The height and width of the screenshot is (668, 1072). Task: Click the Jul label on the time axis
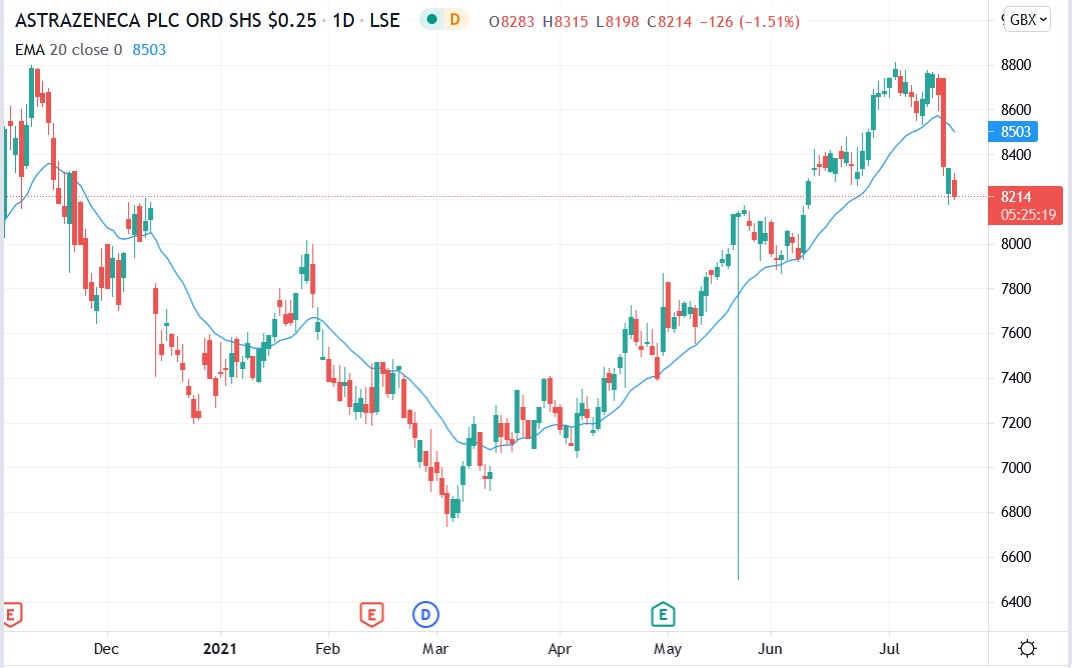(889, 648)
